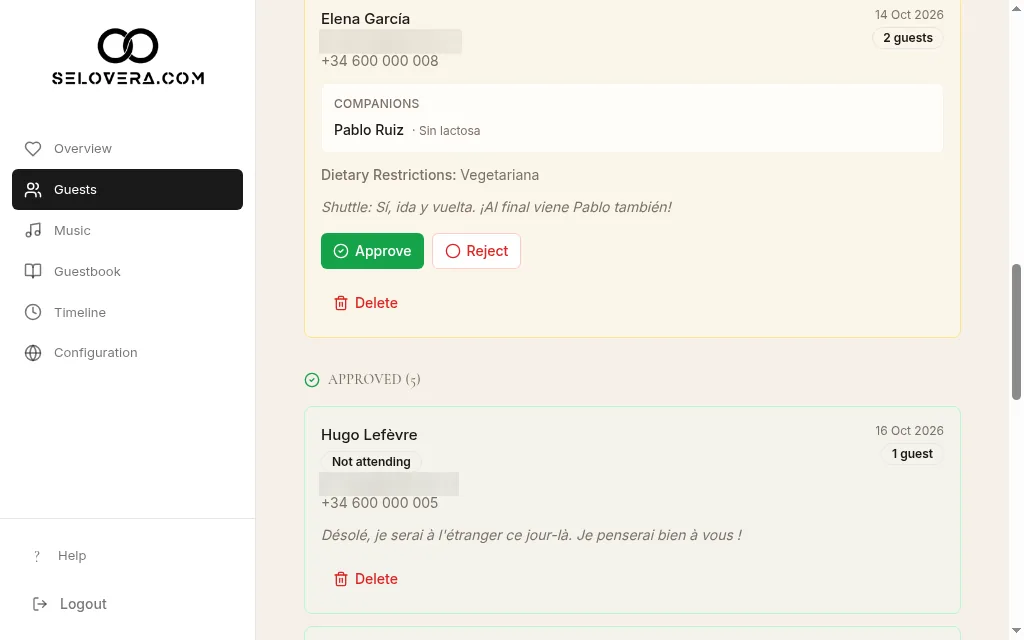The image size is (1024, 640).
Task: Click the Help question mark icon
Action: (37, 556)
